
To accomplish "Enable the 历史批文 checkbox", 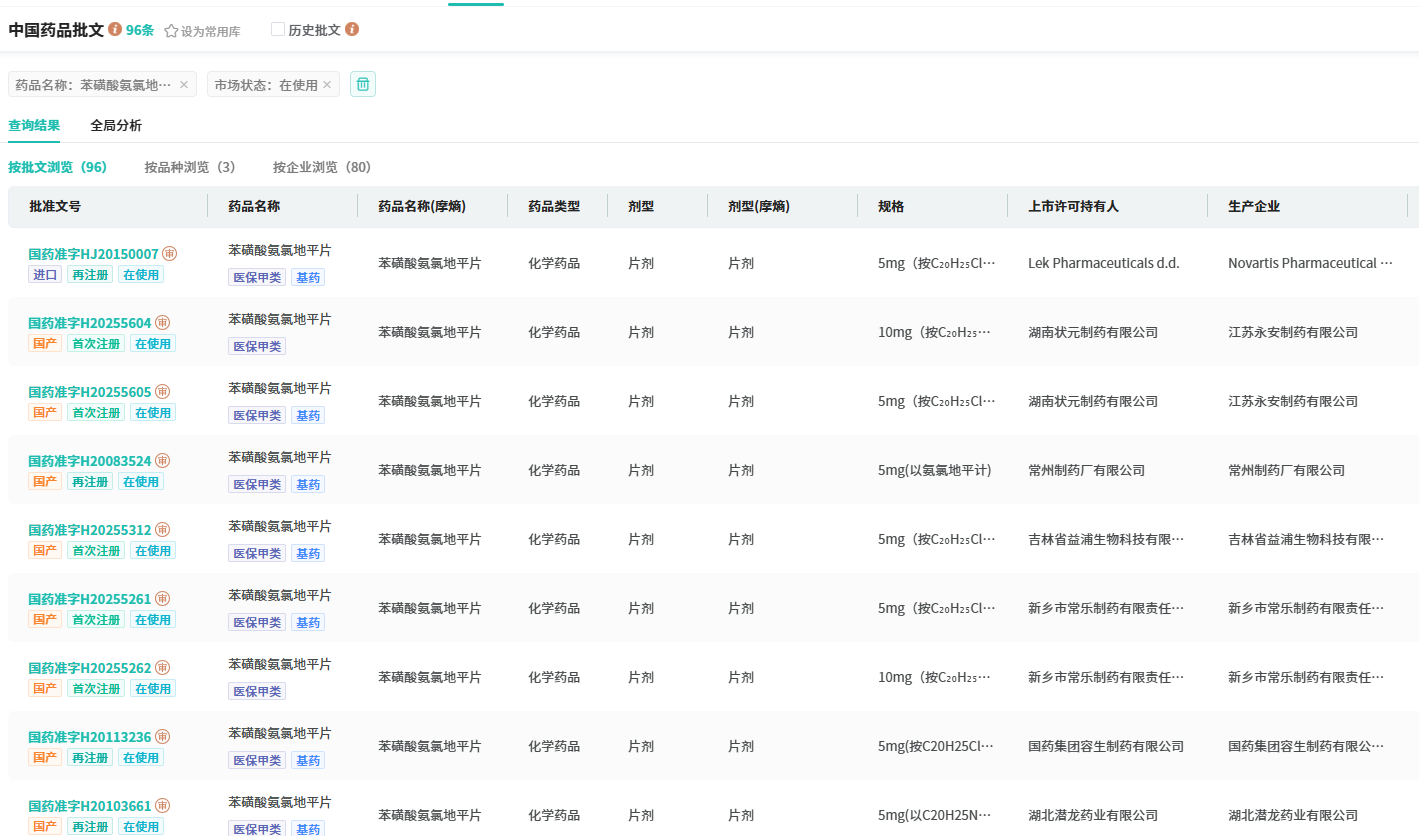I will (278, 30).
